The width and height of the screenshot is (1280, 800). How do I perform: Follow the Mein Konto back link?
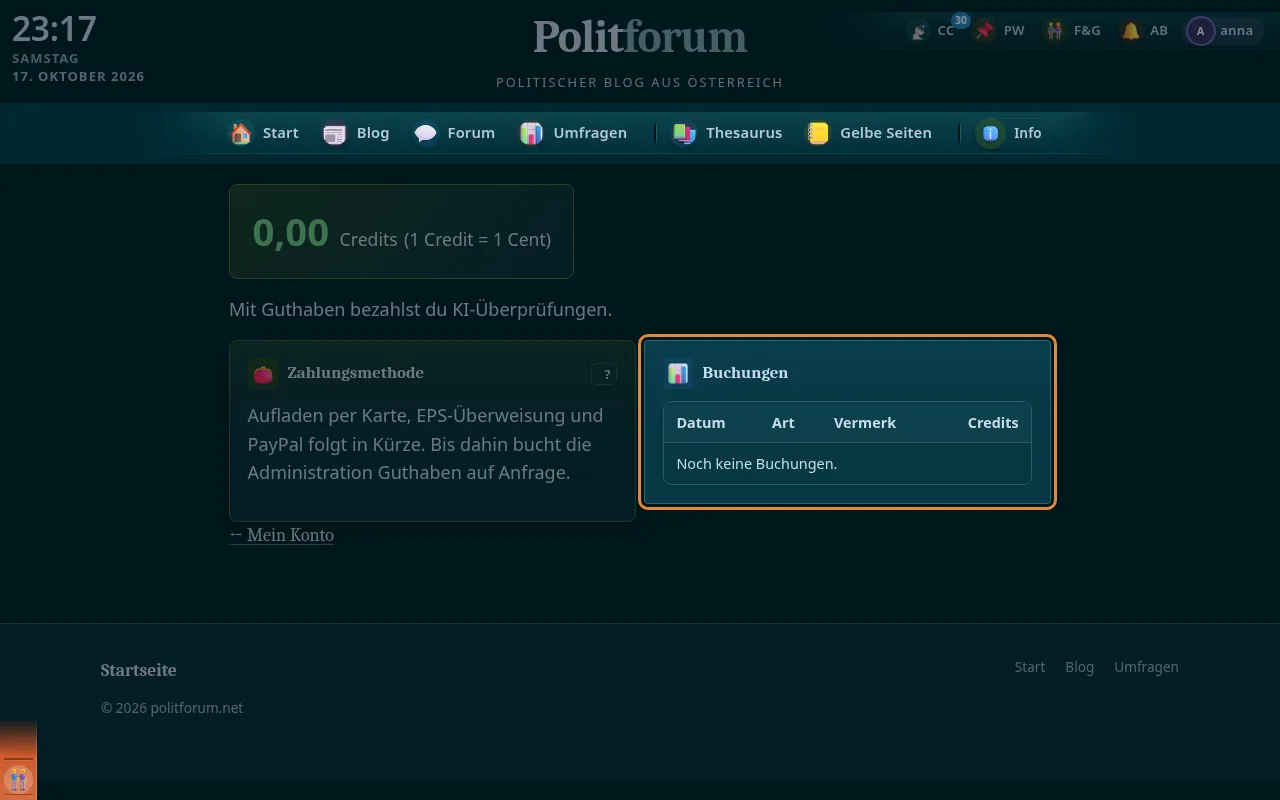tap(282, 535)
